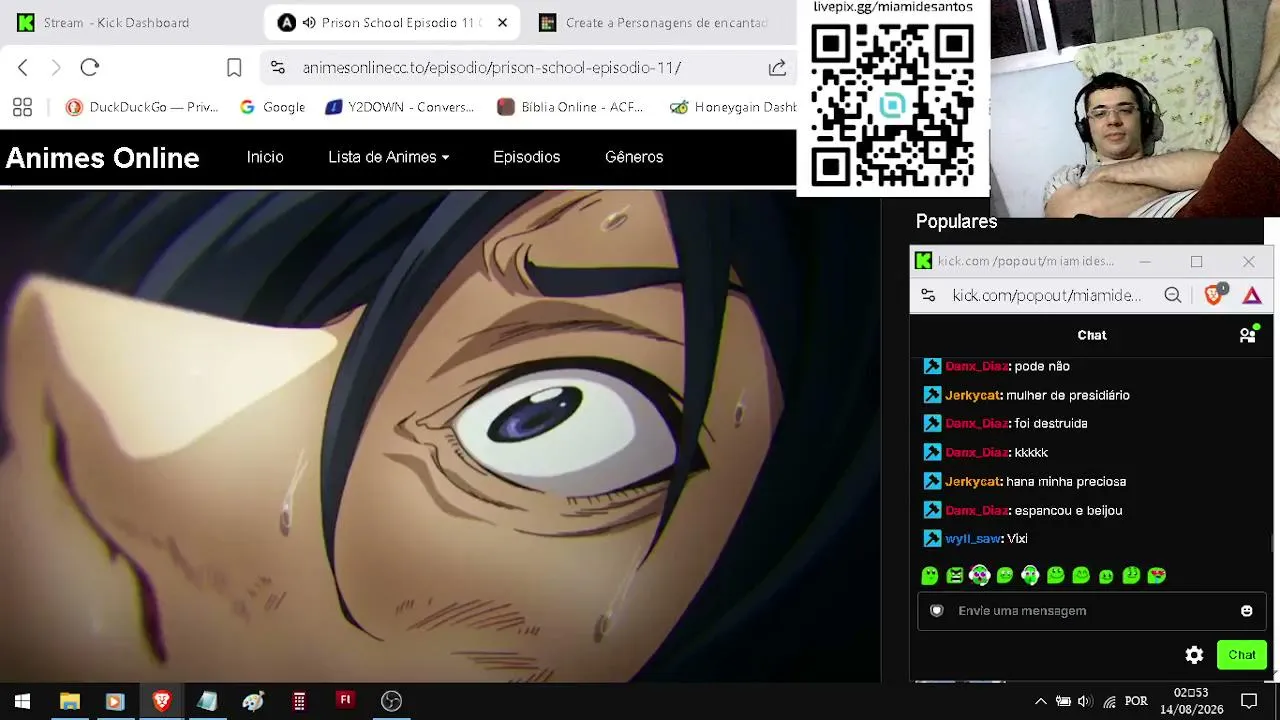This screenshot has width=1280, height=720.
Task: Expand the Lista de Animes dropdown
Action: click(x=389, y=157)
